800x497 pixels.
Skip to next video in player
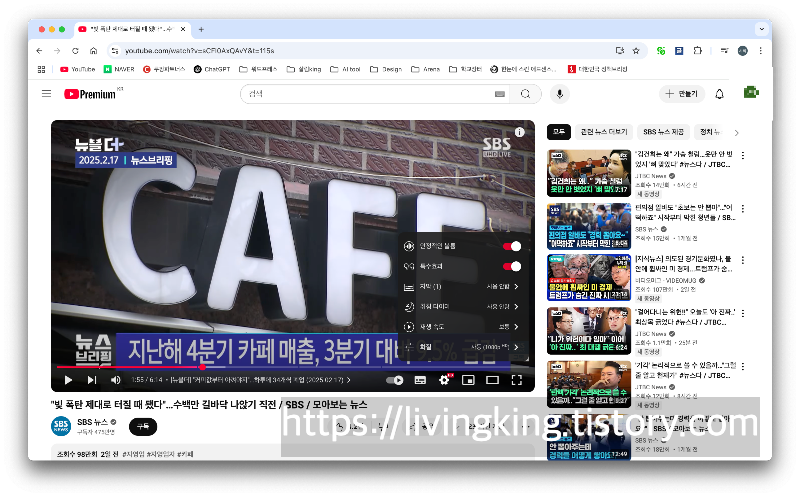coord(92,380)
